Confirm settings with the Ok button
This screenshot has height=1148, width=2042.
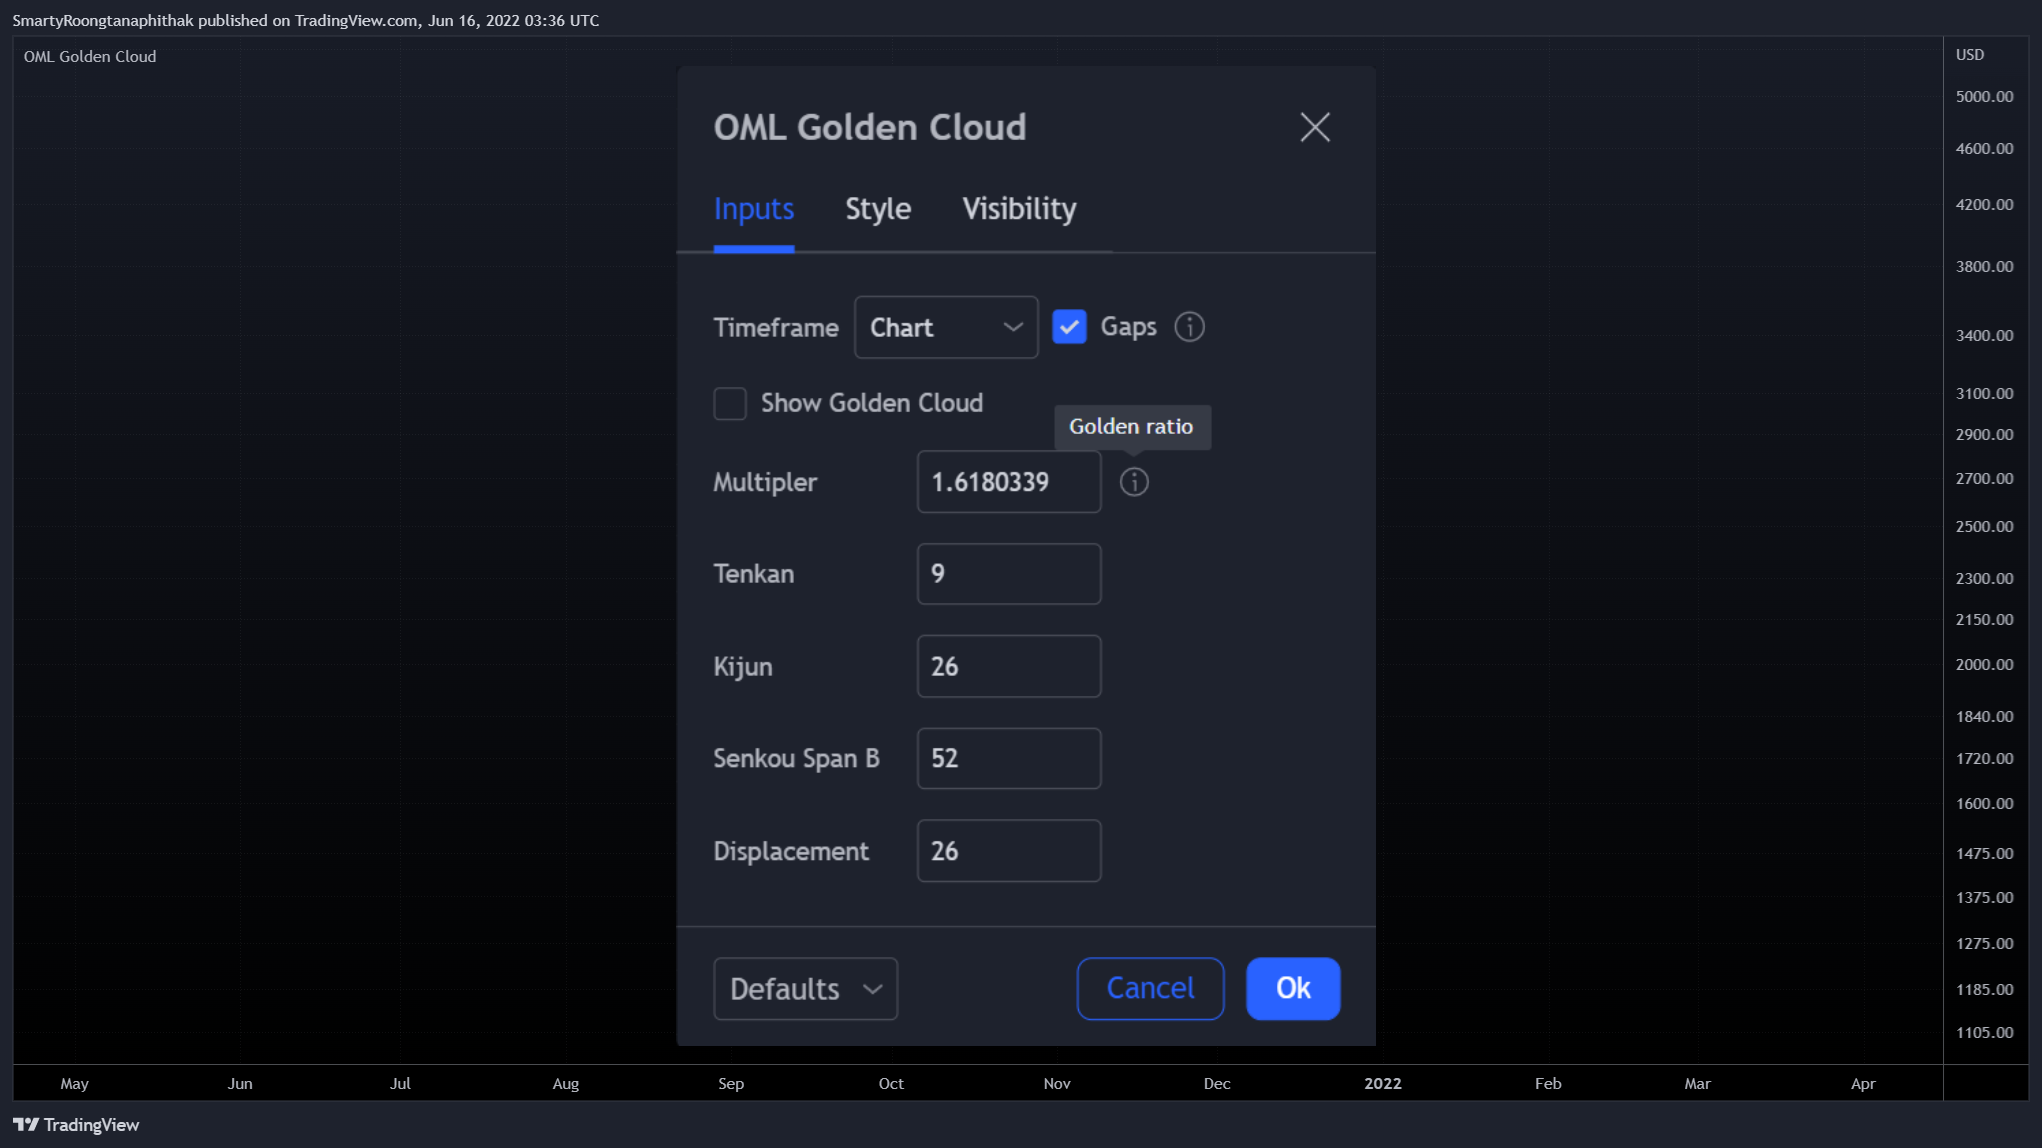click(1293, 989)
